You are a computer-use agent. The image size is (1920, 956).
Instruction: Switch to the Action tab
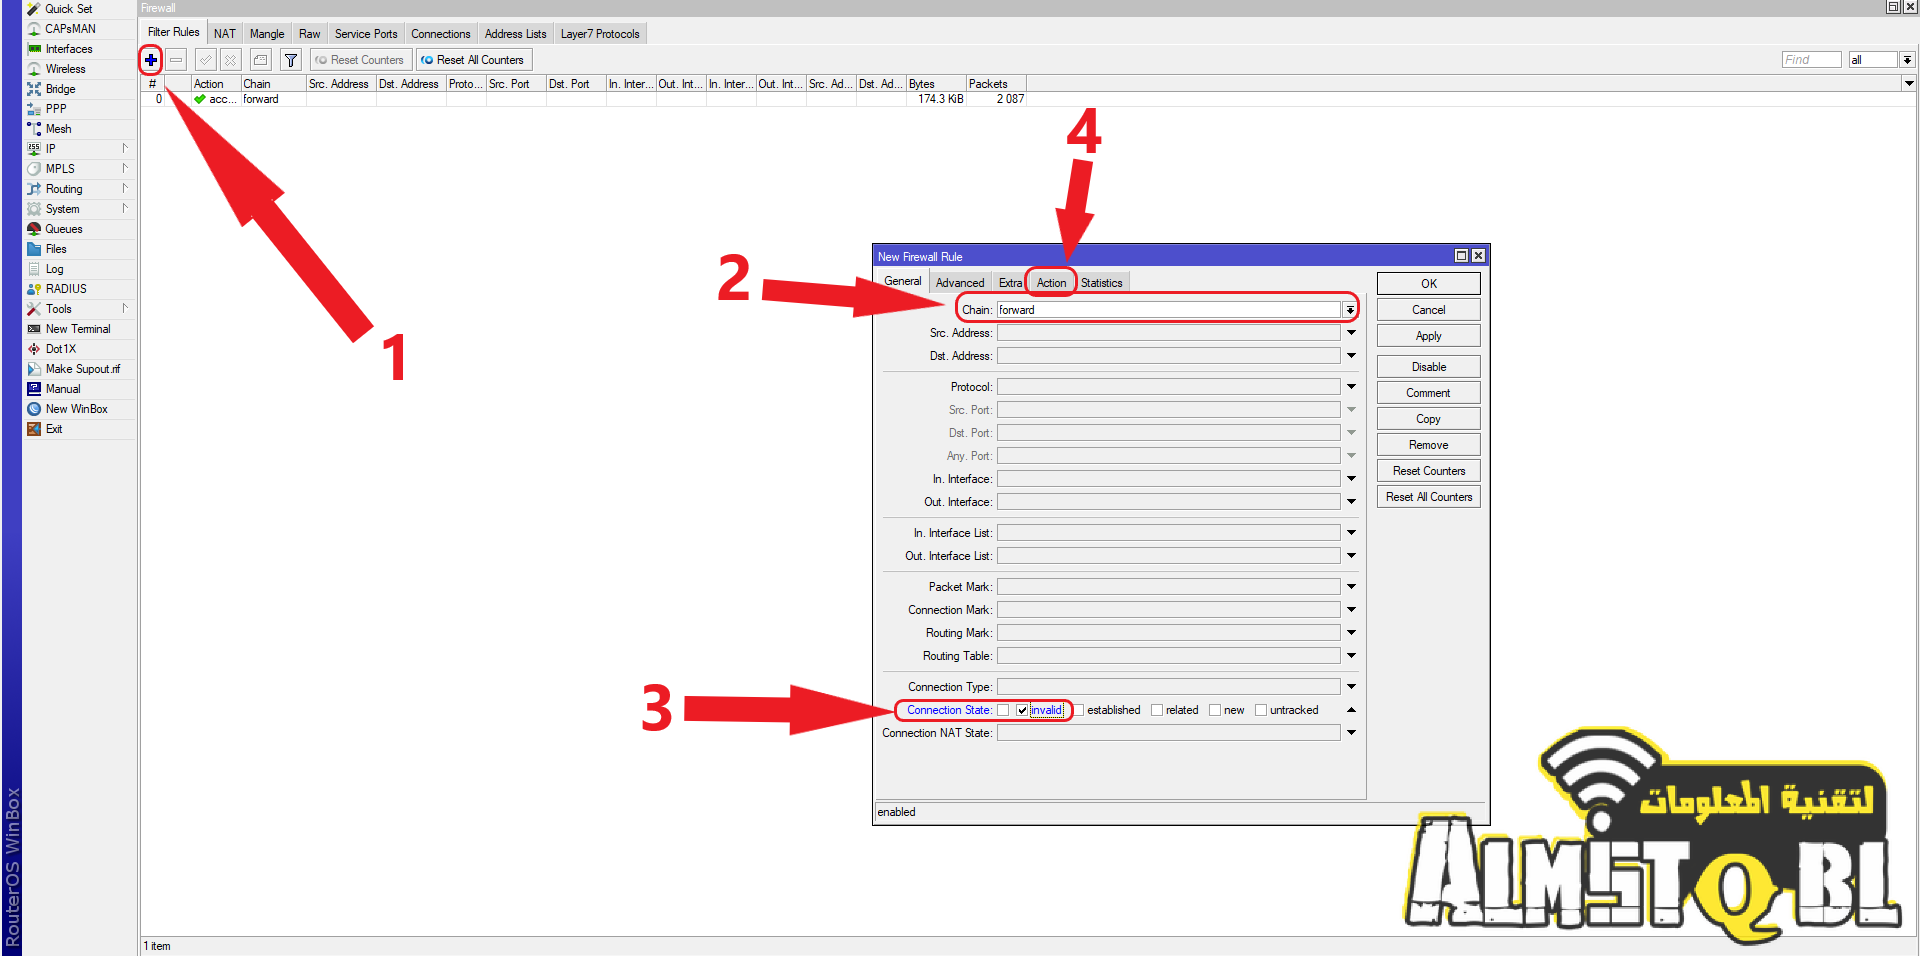tap(1051, 283)
